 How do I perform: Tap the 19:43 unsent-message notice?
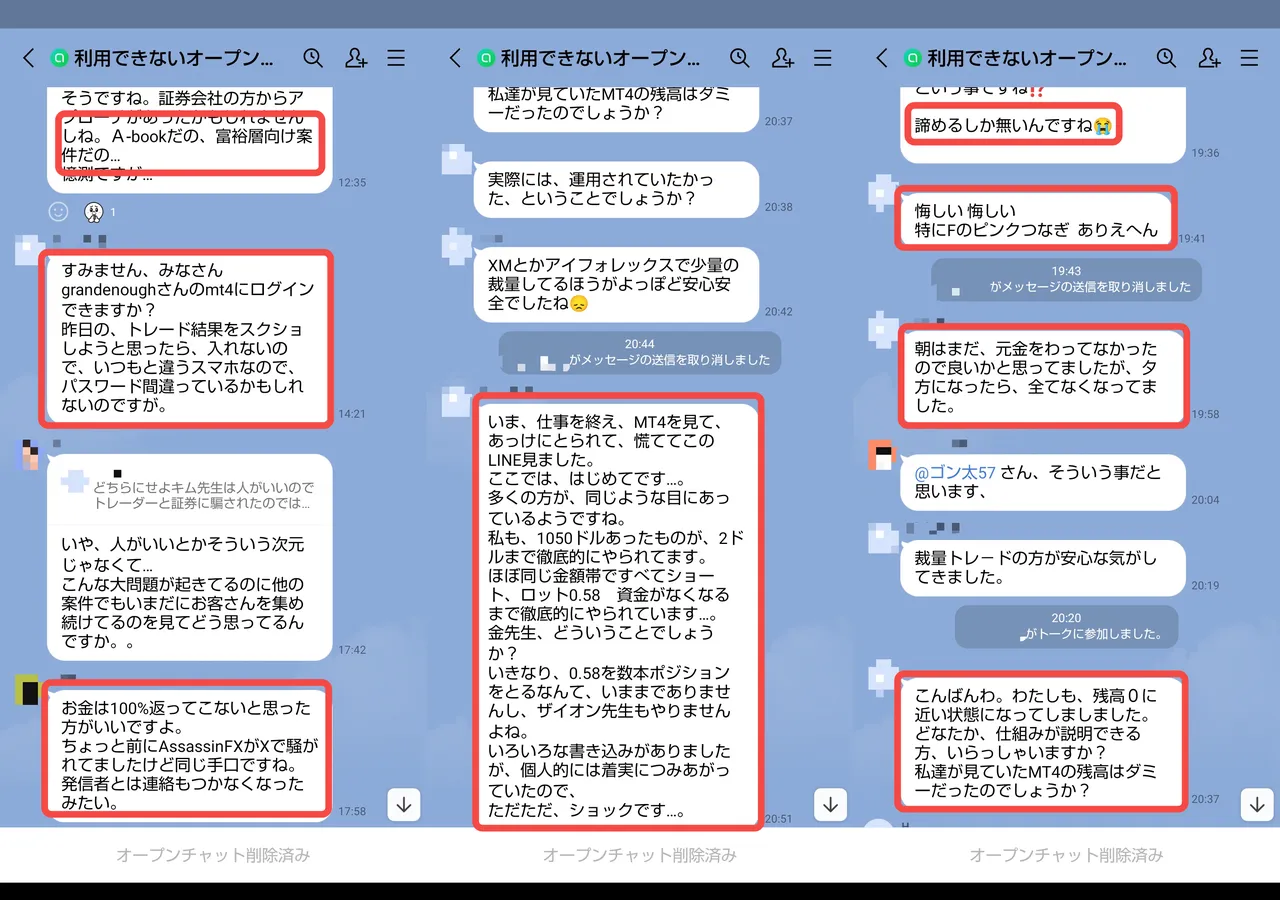(x=1066, y=278)
